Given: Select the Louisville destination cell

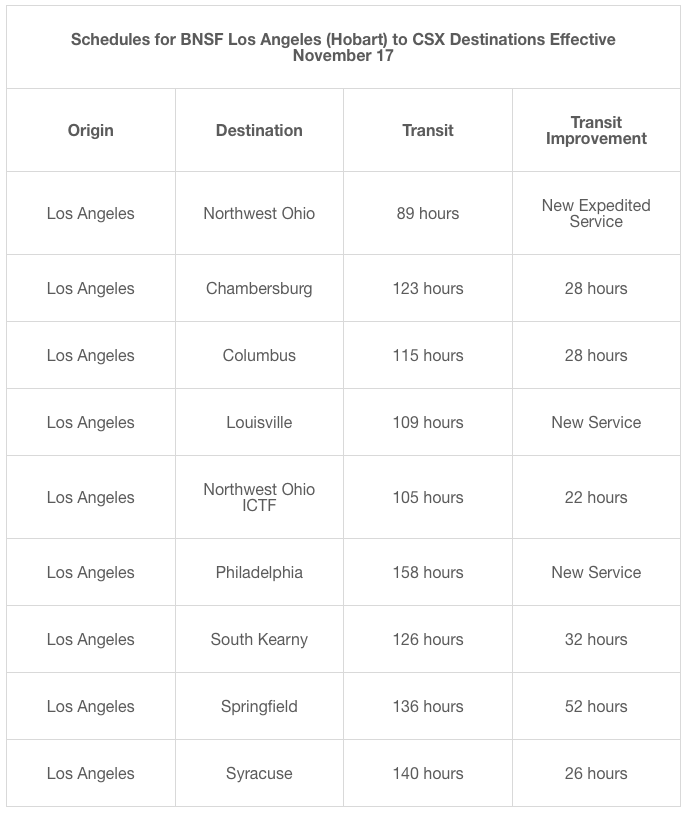Looking at the screenshot, I should [259, 422].
